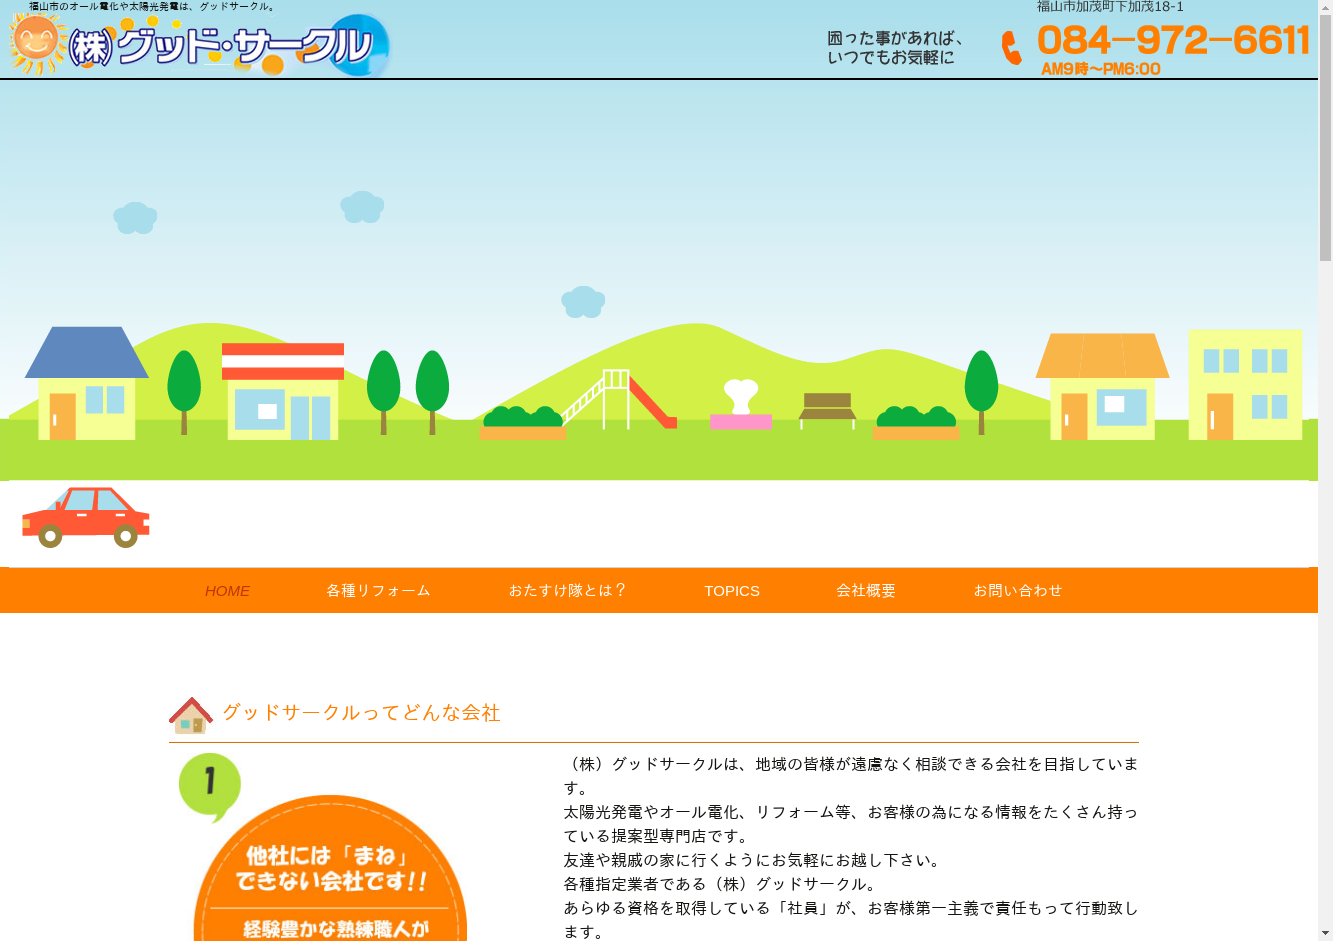Click the red-striped shop building illustration
This screenshot has width=1333, height=941.
click(283, 391)
